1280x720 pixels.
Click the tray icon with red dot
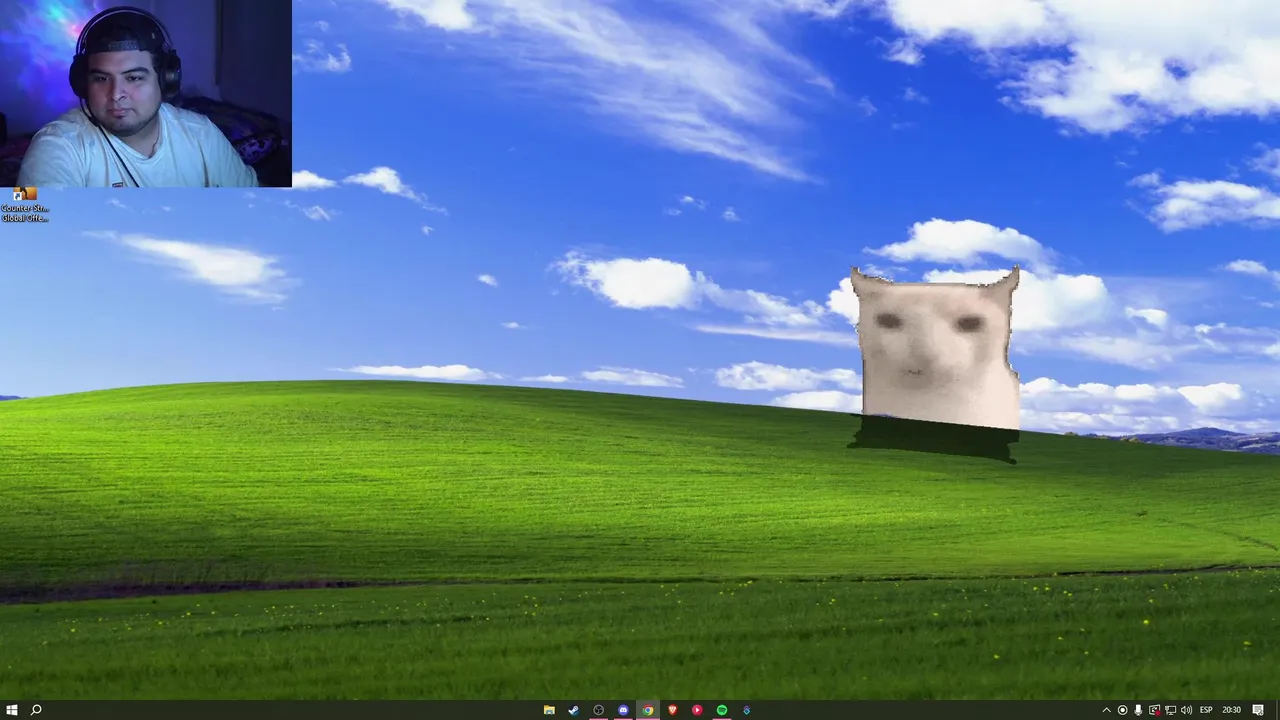point(1154,710)
